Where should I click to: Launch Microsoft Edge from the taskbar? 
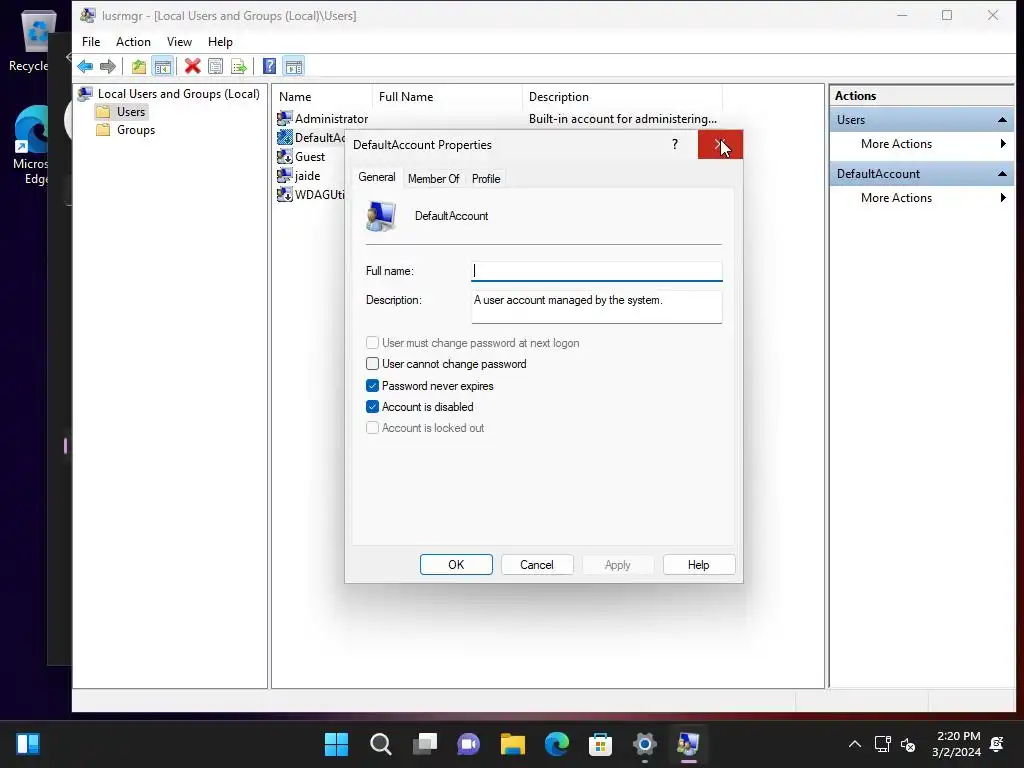556,744
